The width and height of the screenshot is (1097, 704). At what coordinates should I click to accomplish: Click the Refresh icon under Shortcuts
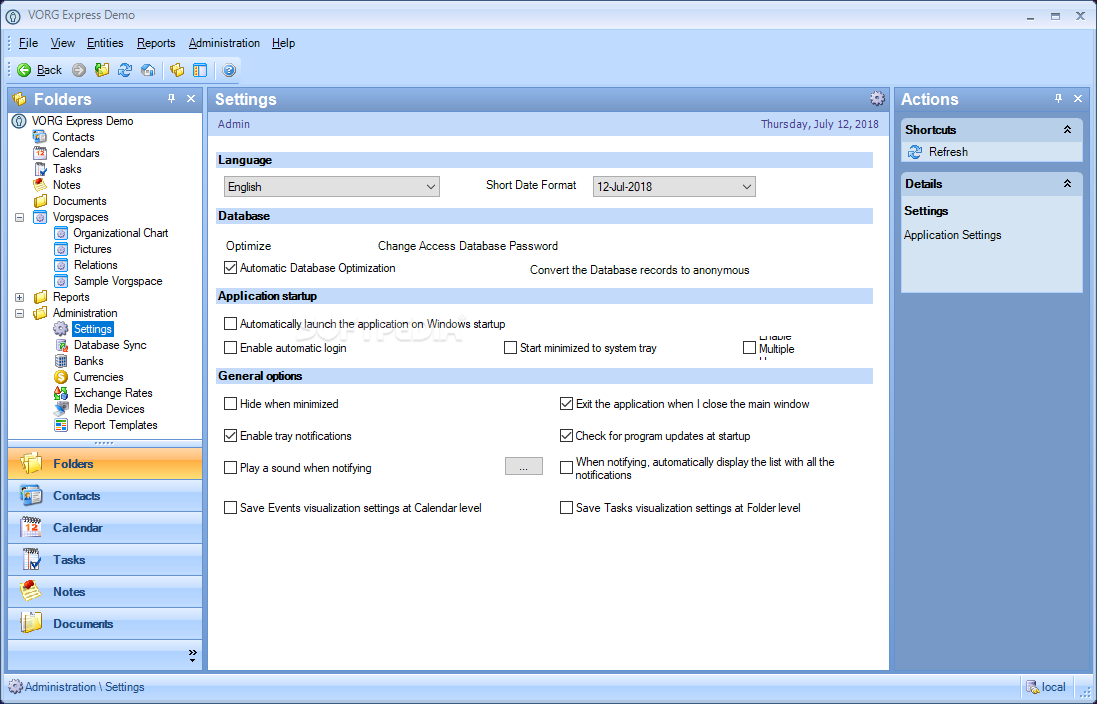[x=915, y=152]
